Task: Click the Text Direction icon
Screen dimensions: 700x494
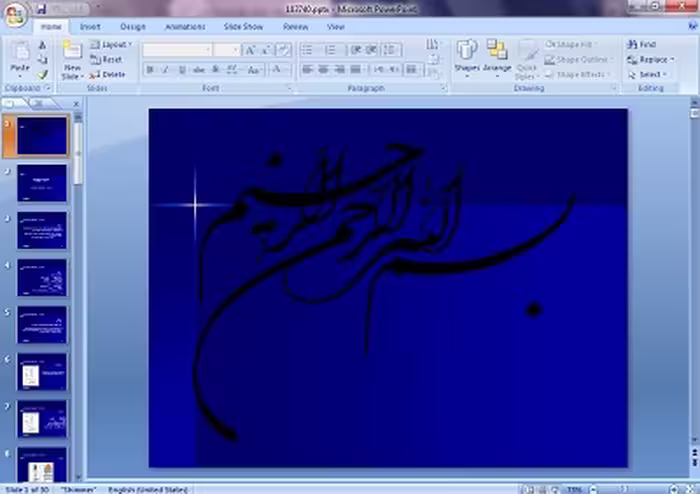Action: (432, 44)
